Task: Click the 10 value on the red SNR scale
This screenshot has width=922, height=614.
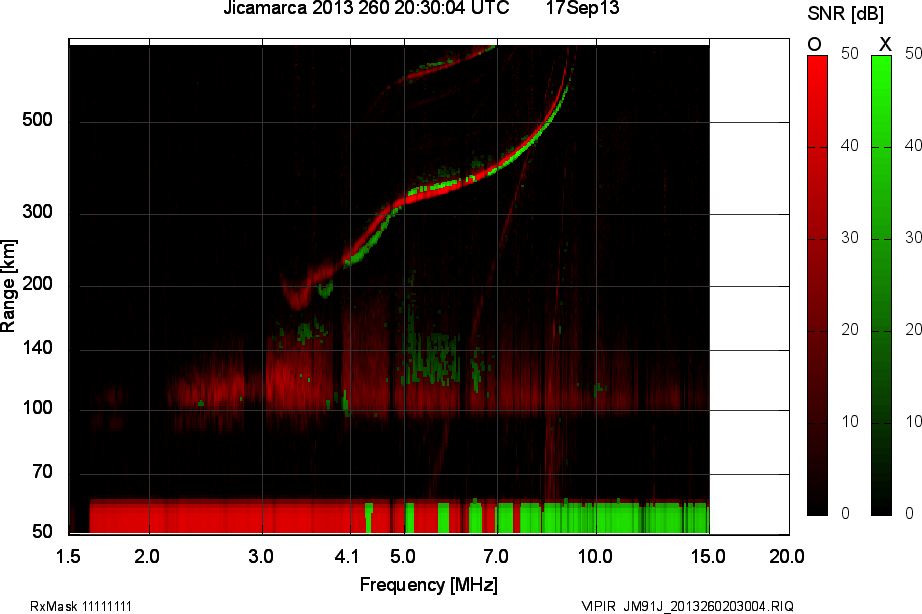Action: 850,421
